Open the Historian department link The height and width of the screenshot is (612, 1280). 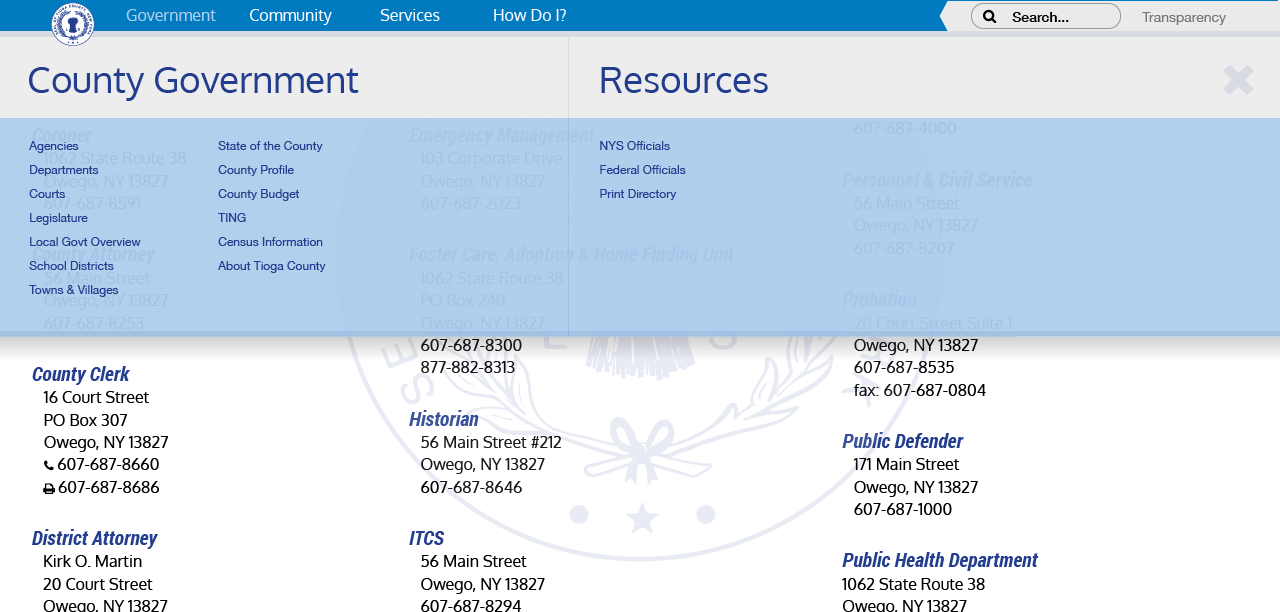444,419
